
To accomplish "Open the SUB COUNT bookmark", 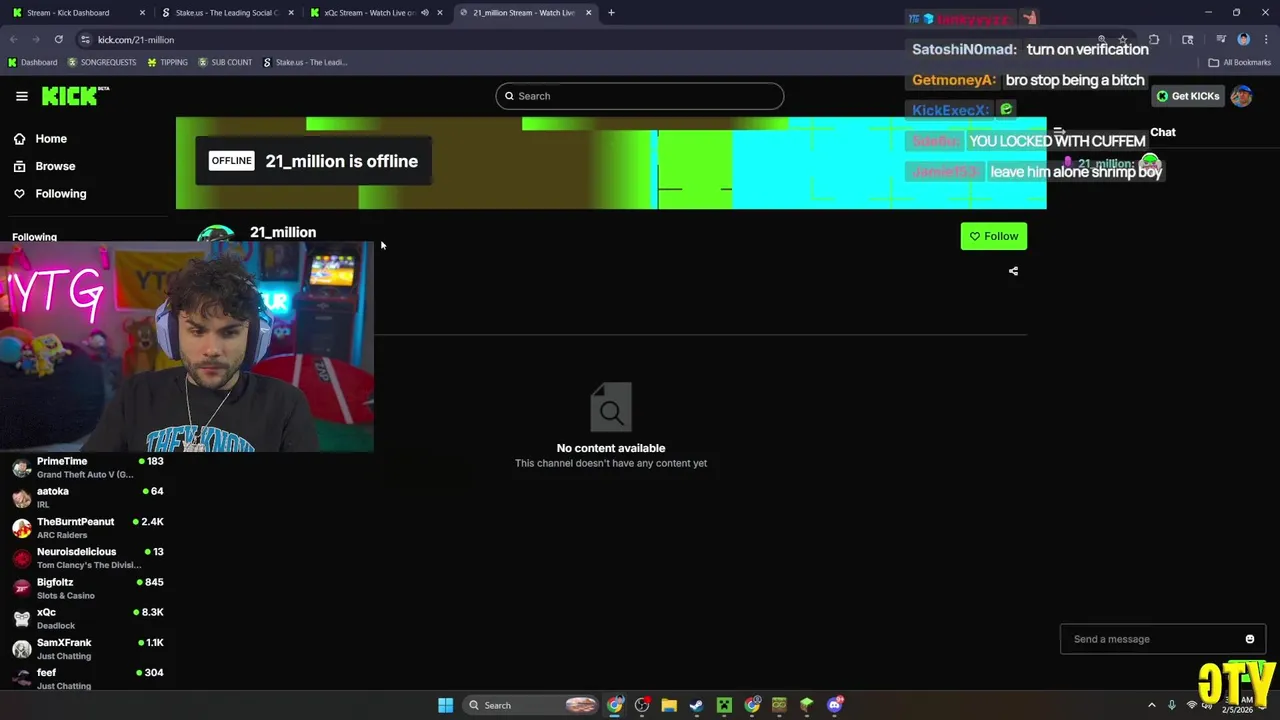I will tap(225, 62).
